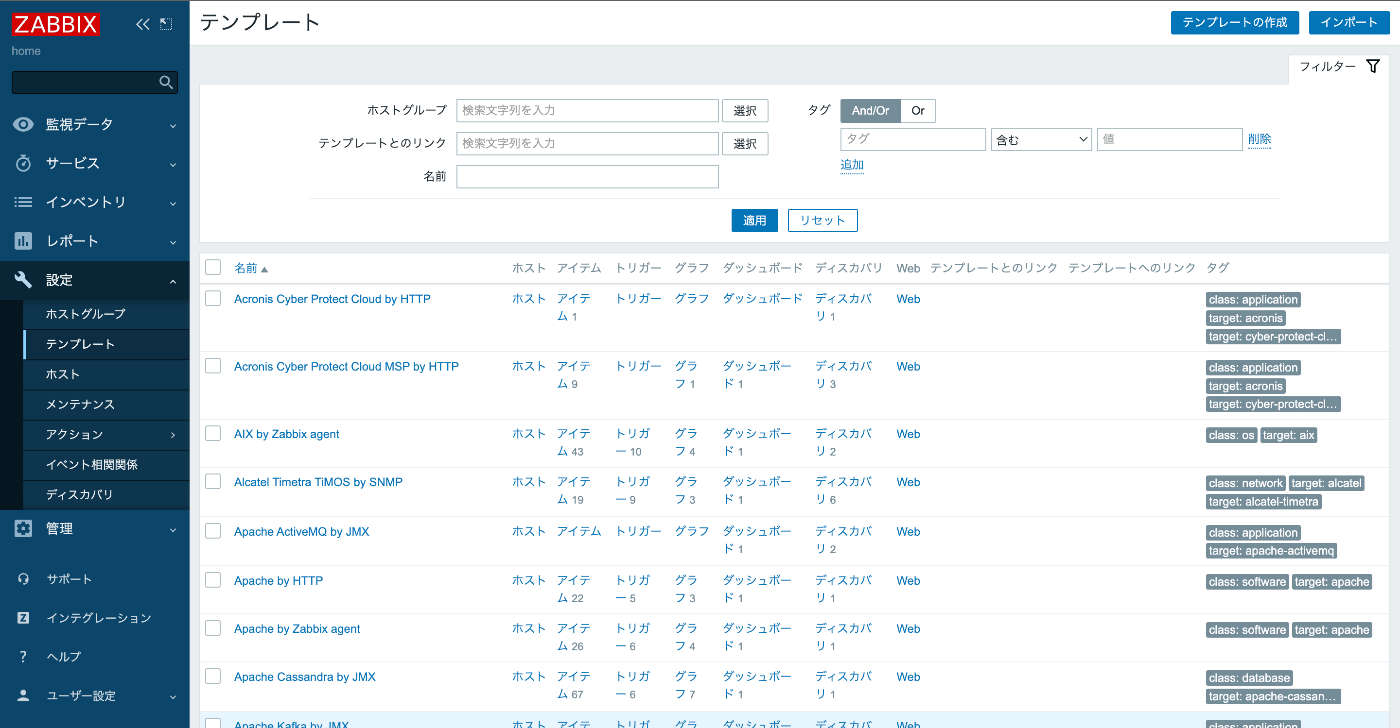Expand the サービス menu section
1400x728 pixels.
pos(173,164)
